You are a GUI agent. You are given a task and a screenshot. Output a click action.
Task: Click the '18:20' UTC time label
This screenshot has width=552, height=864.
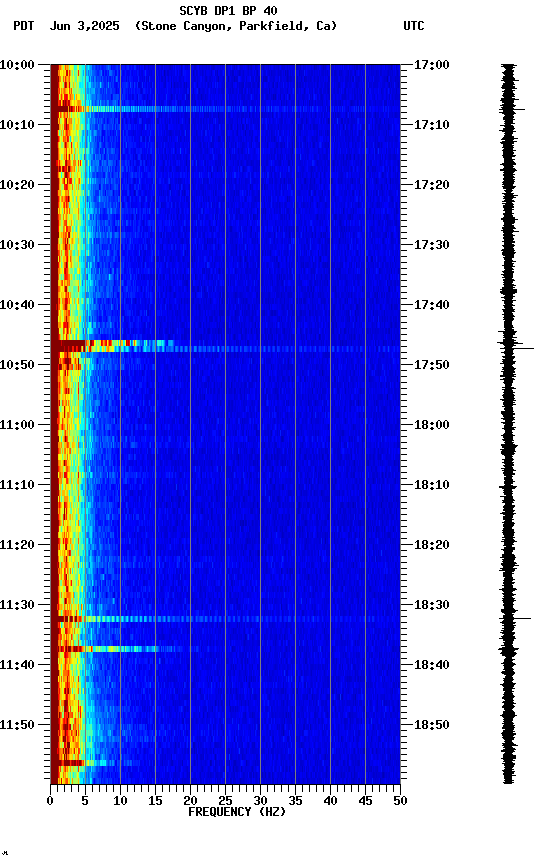[x=432, y=545]
